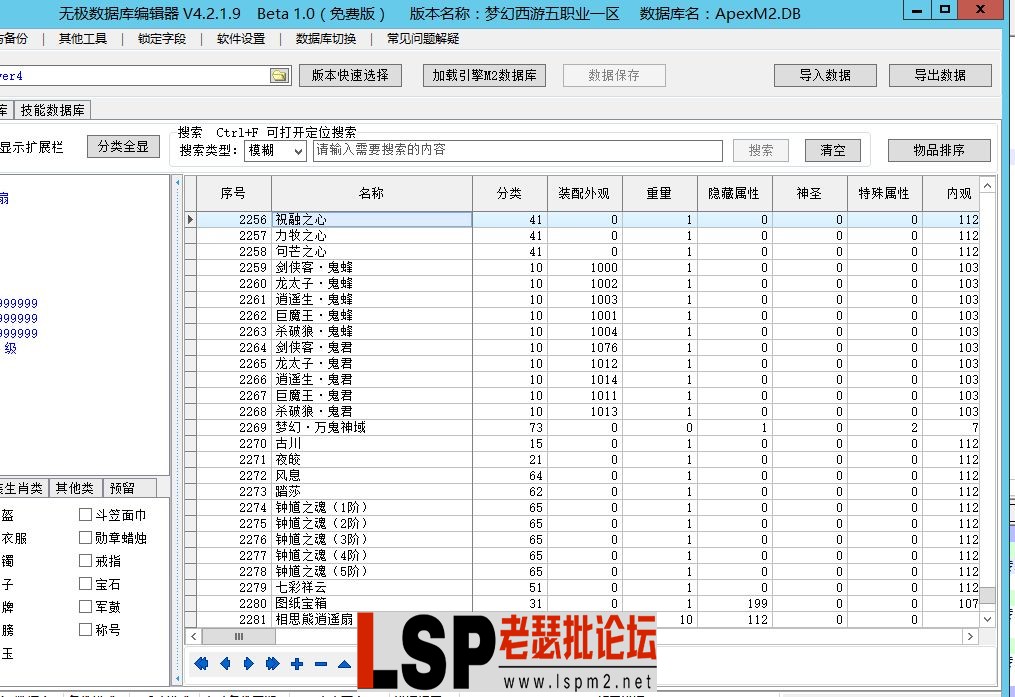Jump to the first record arrow icon
The width and height of the screenshot is (1015, 697).
tap(201, 662)
